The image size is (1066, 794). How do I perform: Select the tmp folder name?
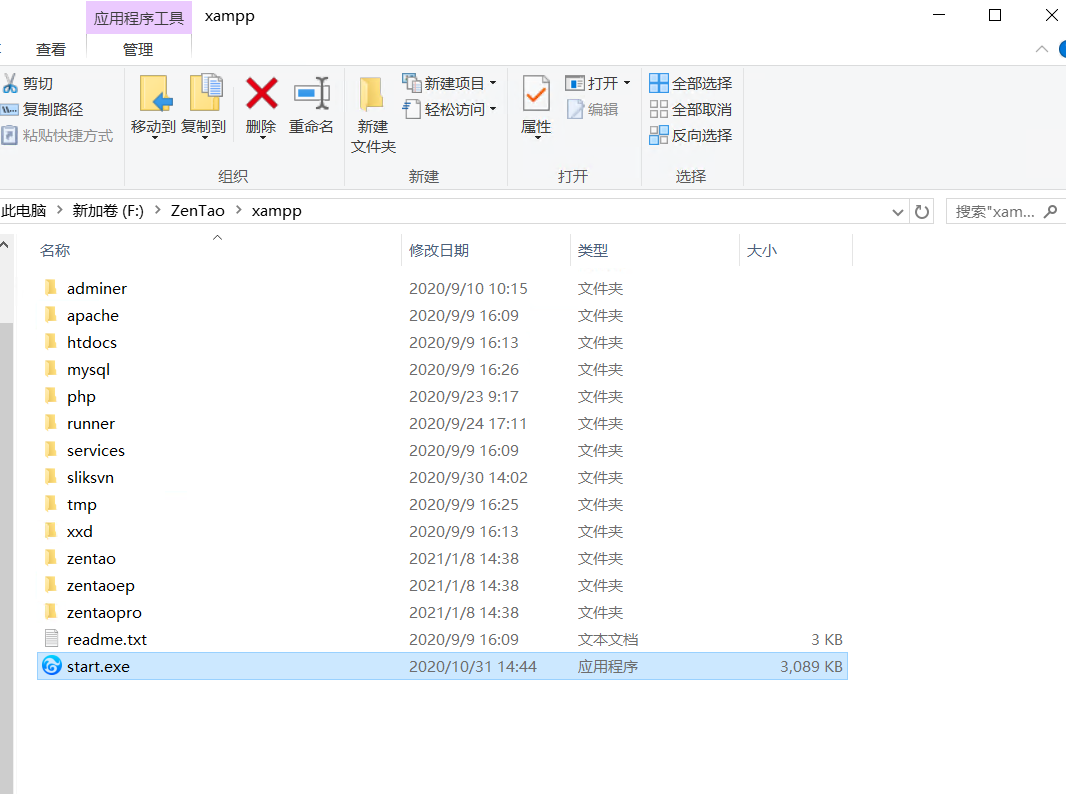coord(82,505)
